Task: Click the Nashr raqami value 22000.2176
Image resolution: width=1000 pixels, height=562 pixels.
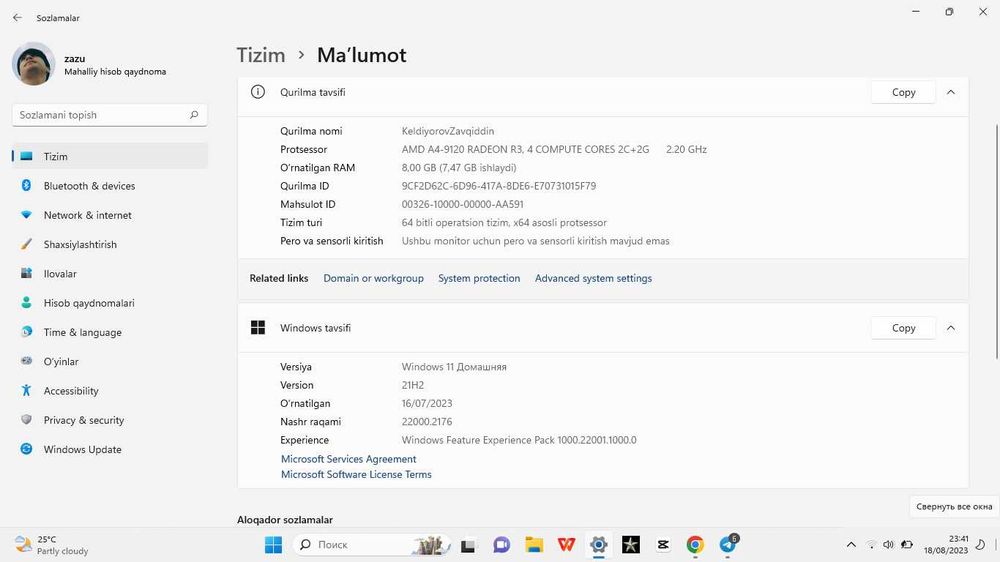Action: tap(427, 422)
